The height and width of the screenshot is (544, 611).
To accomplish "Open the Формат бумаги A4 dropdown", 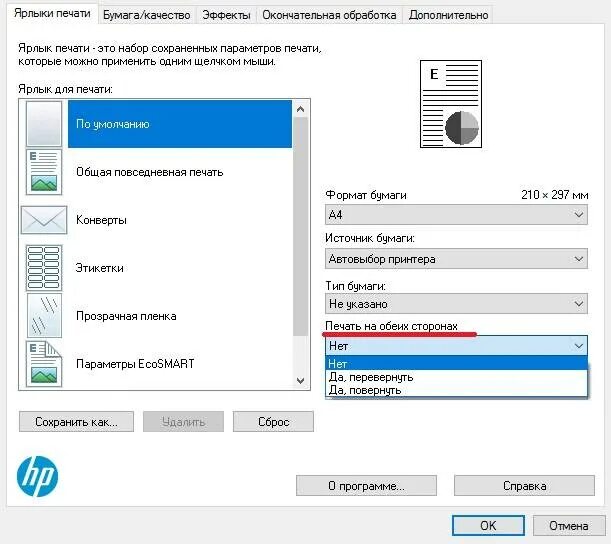I will [456, 215].
